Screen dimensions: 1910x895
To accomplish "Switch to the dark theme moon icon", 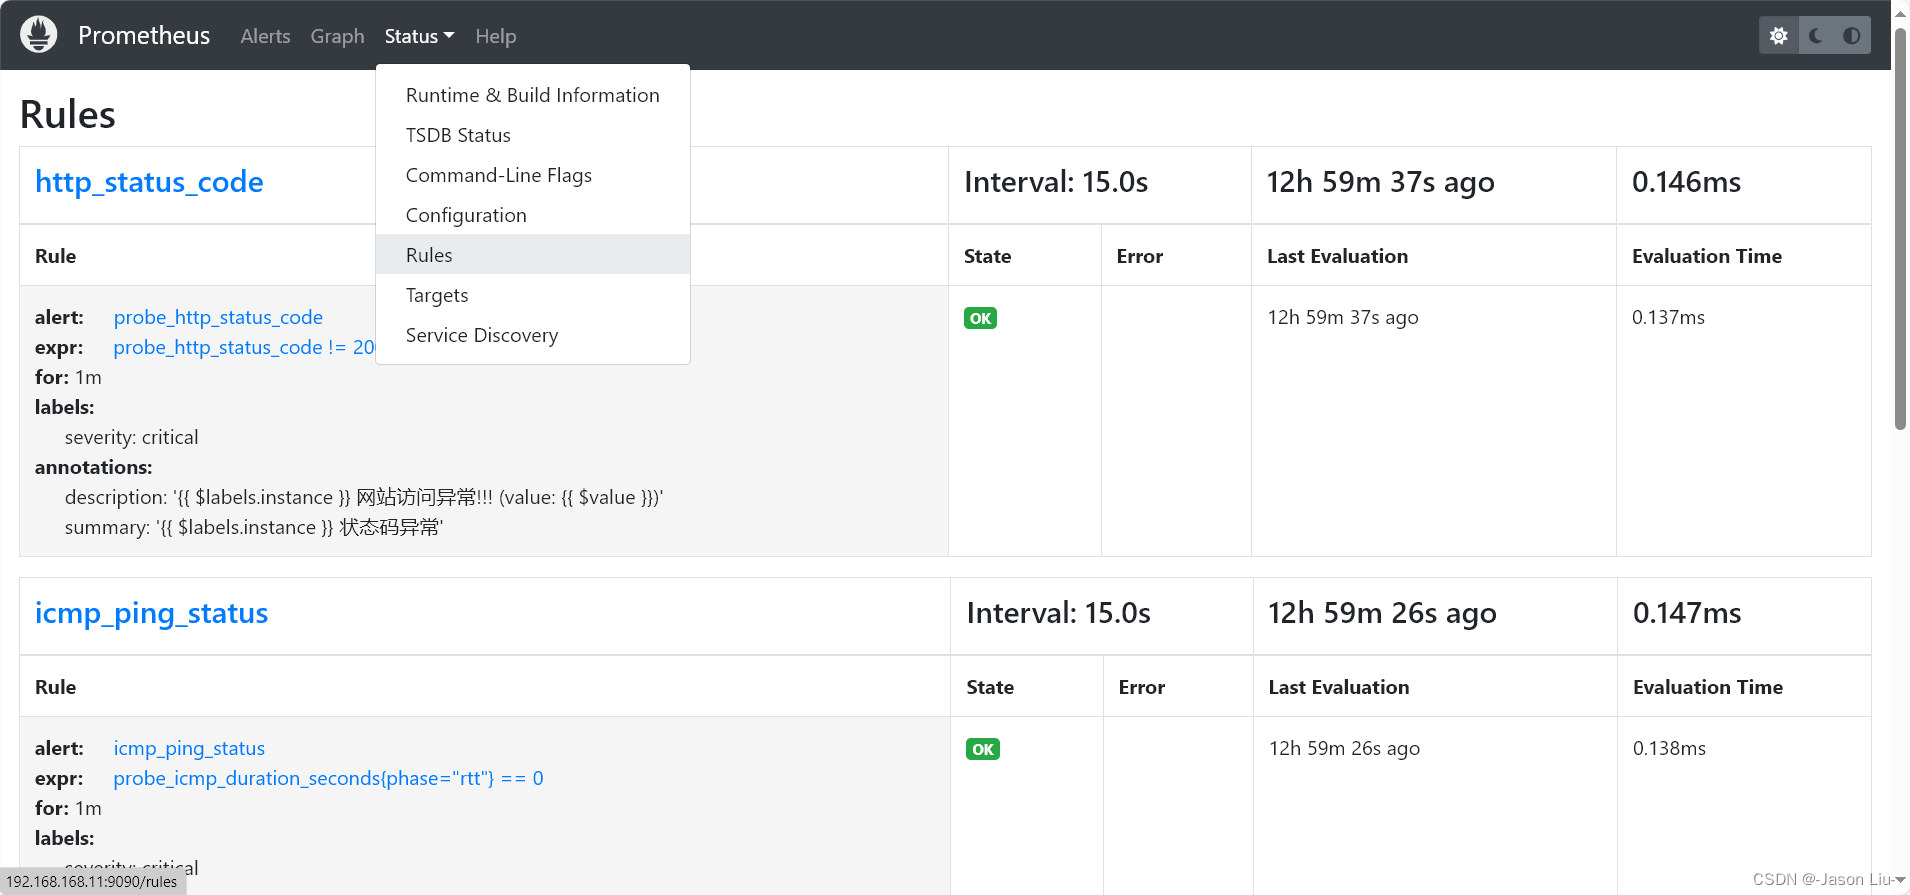I will [1816, 36].
